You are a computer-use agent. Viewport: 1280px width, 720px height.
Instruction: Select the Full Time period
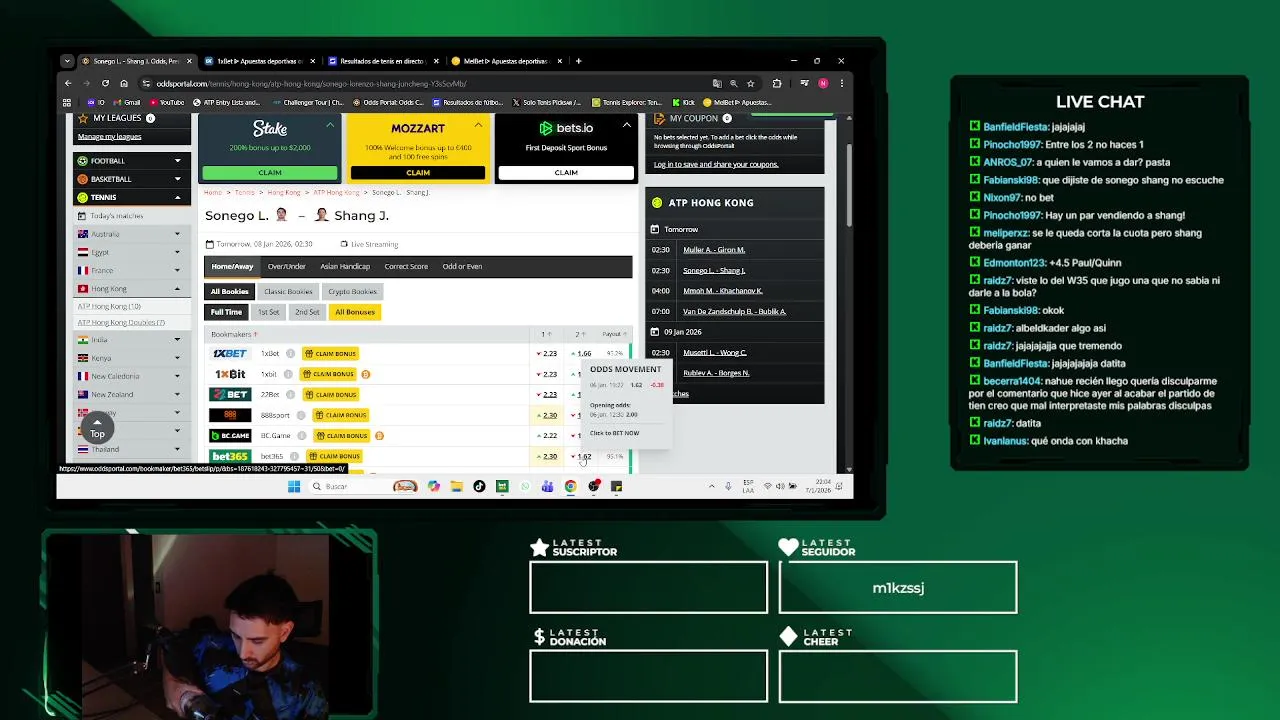pos(226,312)
